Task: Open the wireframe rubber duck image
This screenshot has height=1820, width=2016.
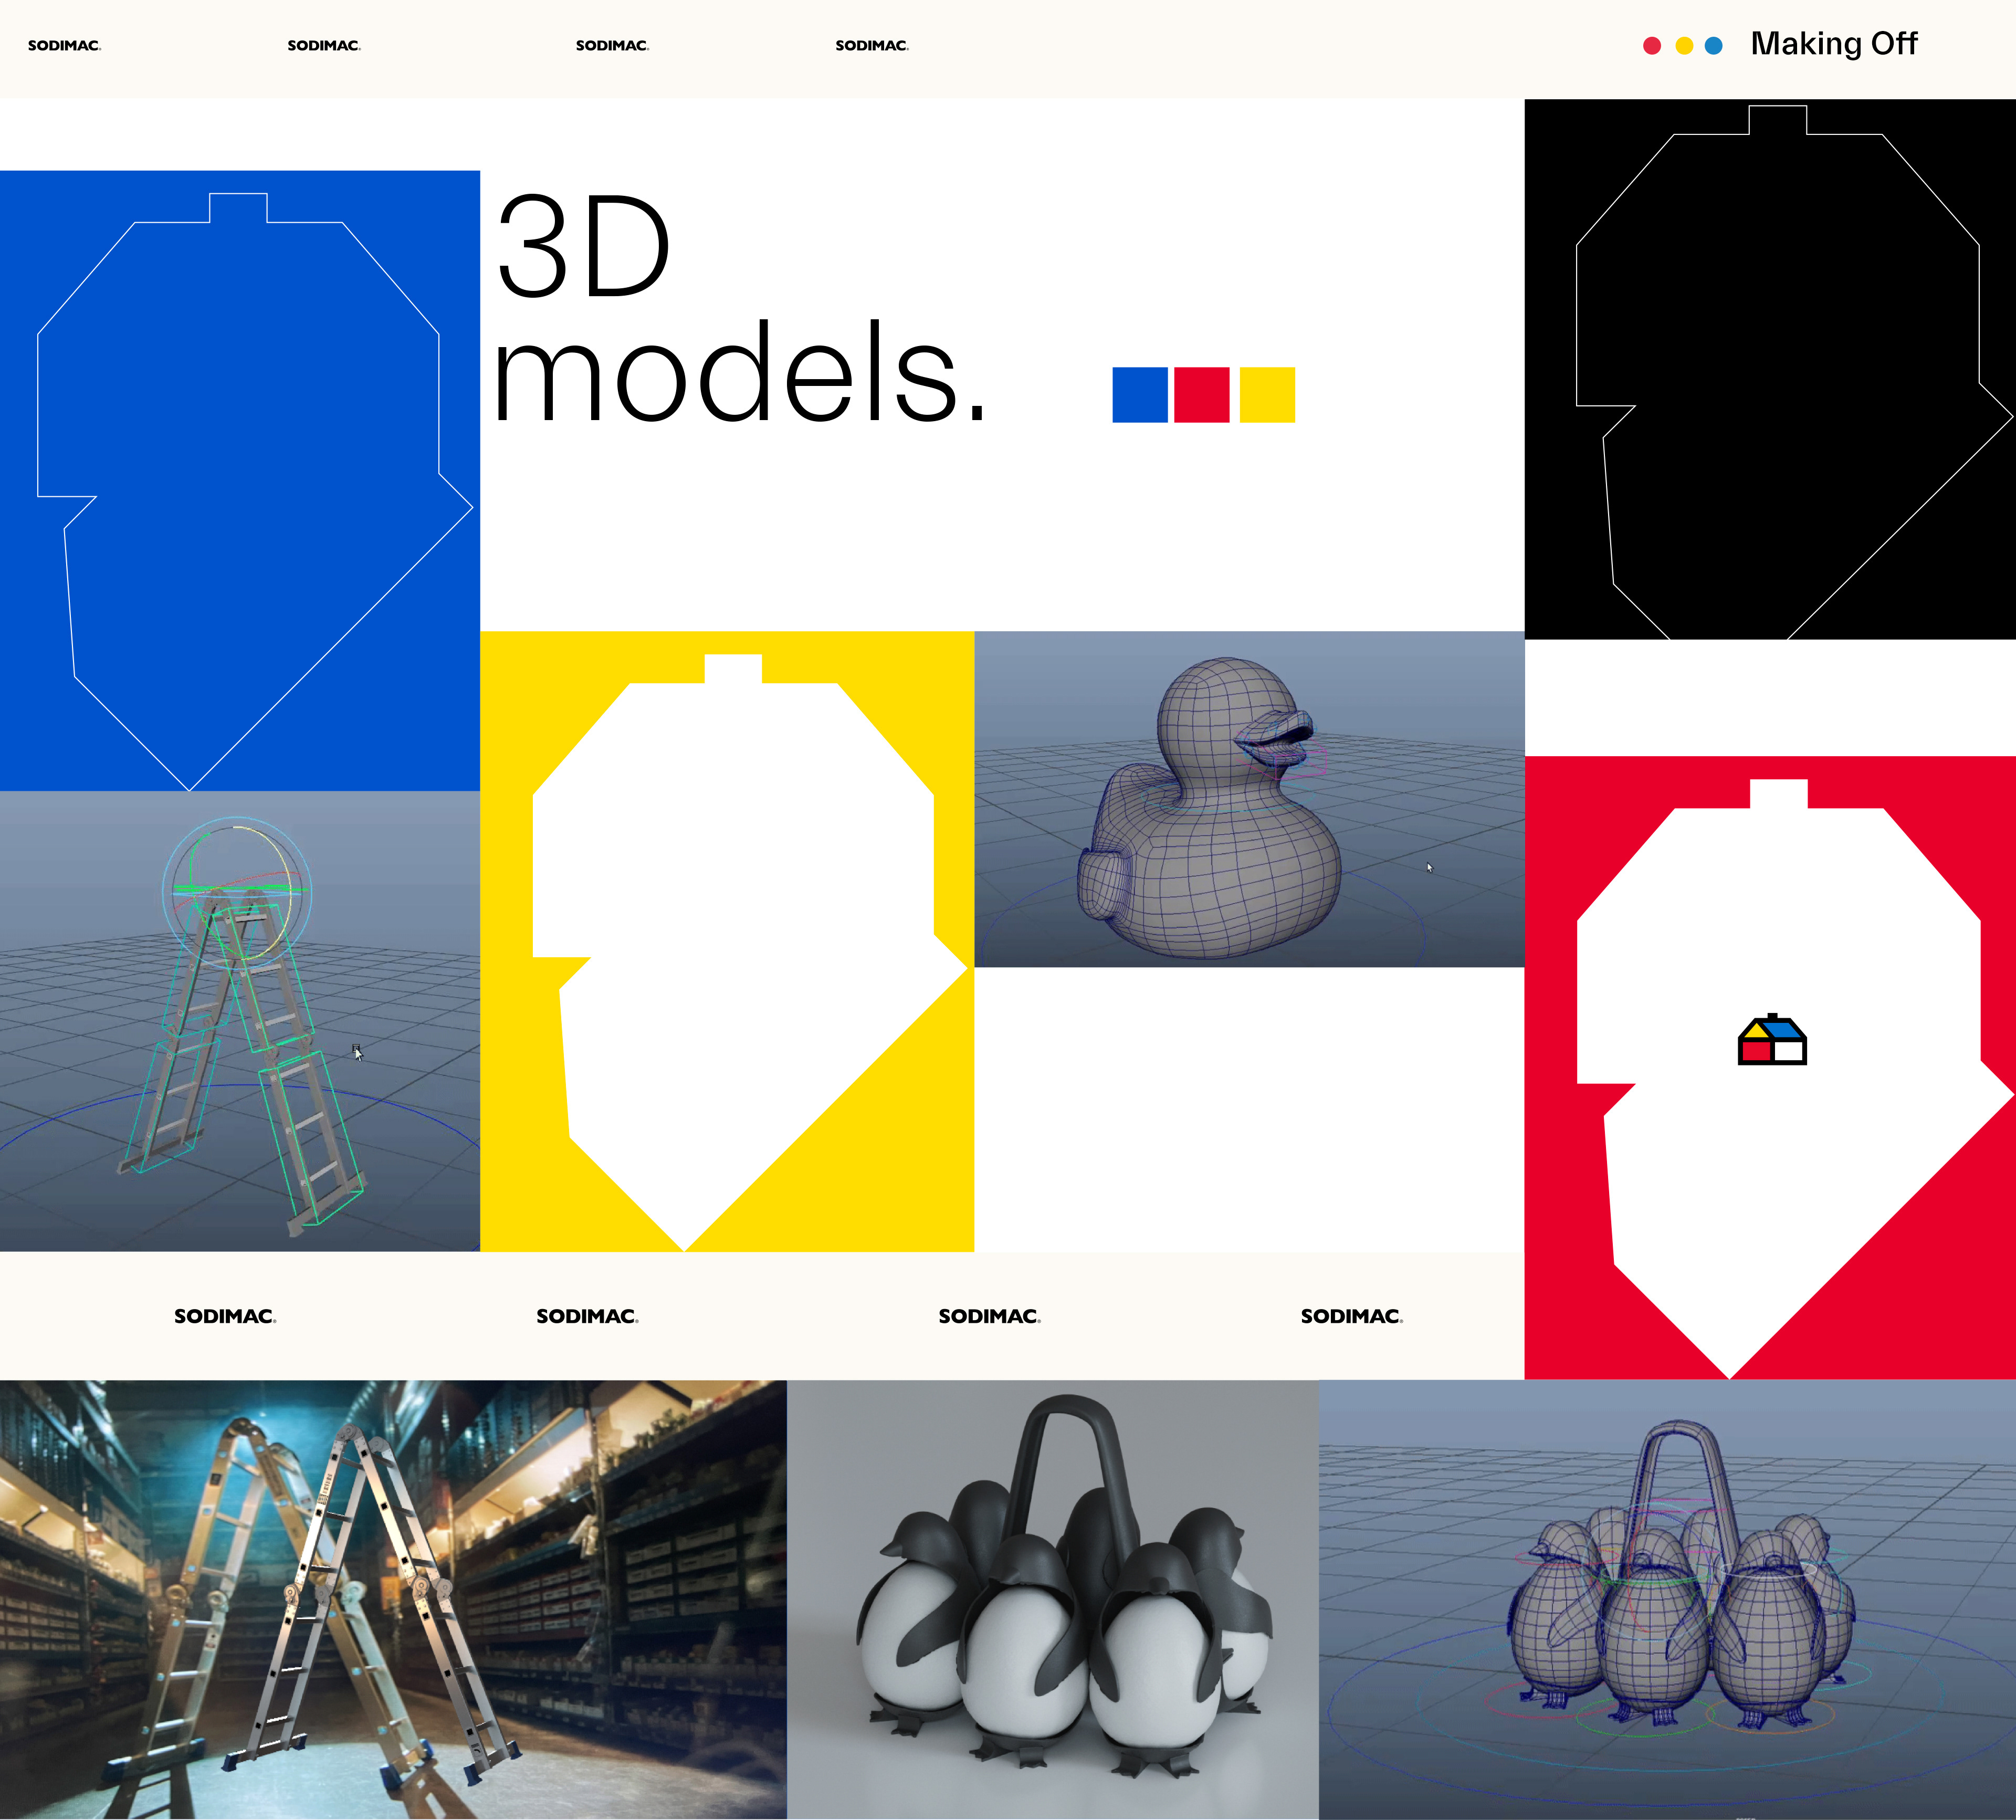Action: tap(1249, 800)
